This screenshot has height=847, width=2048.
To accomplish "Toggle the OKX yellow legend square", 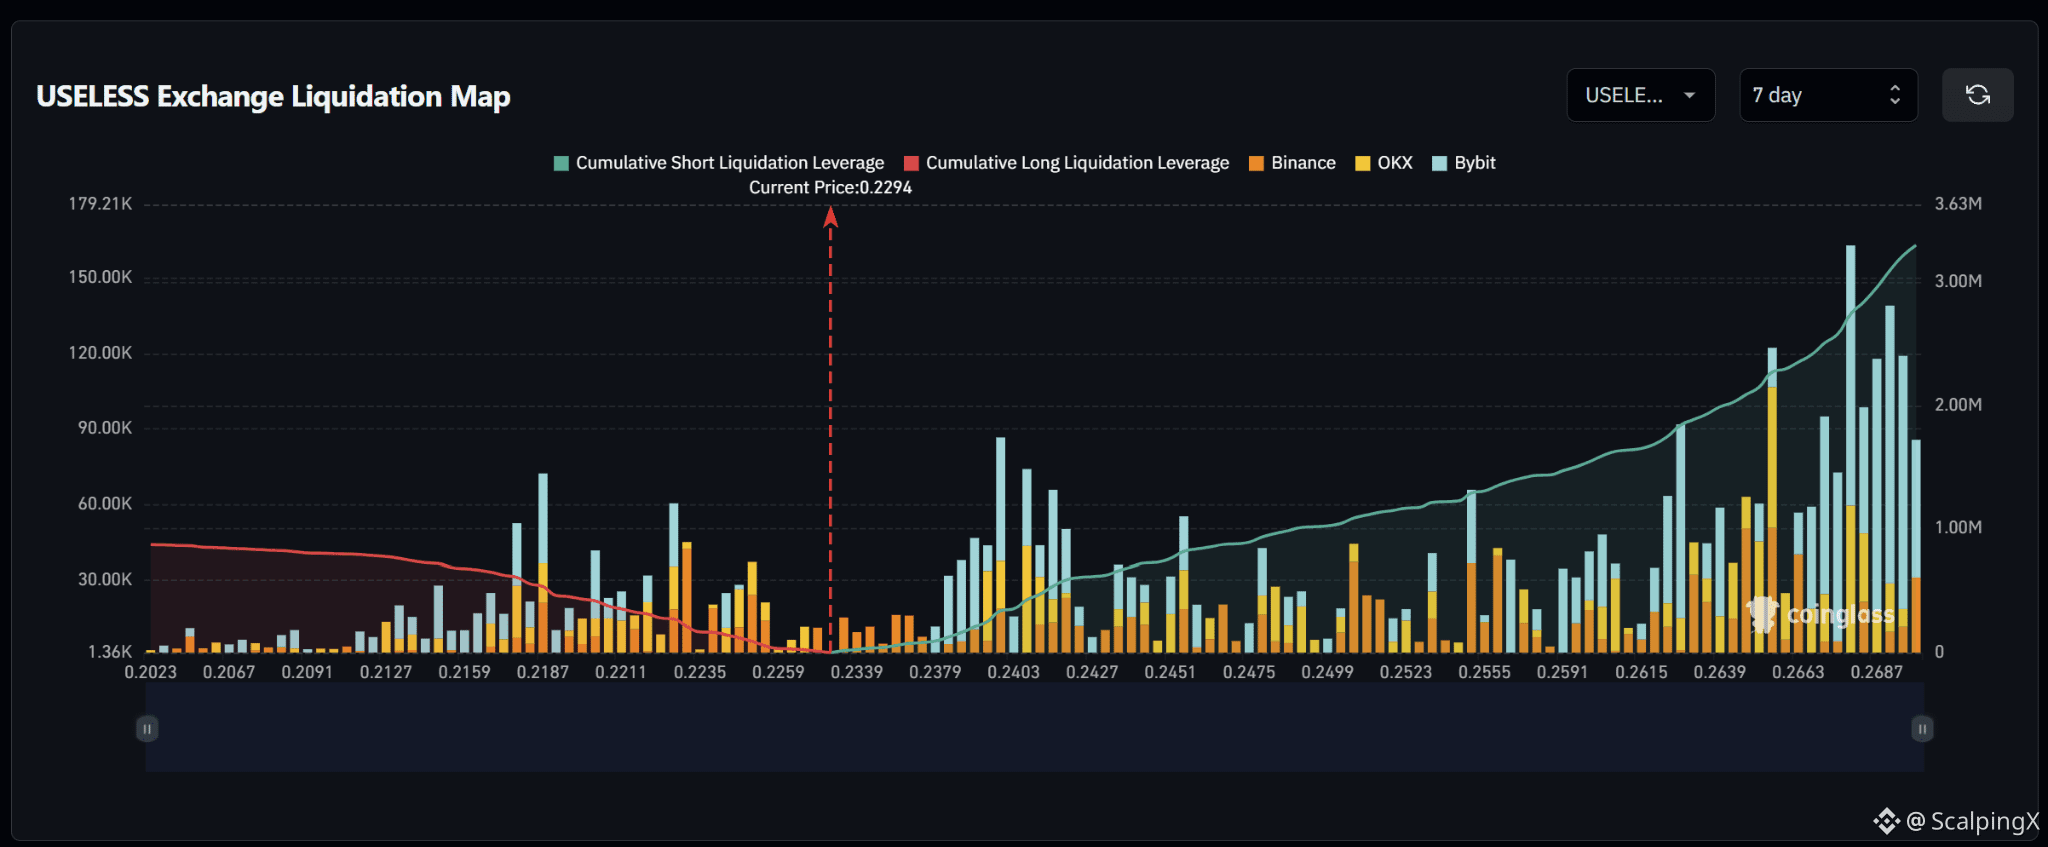I will coord(1362,163).
